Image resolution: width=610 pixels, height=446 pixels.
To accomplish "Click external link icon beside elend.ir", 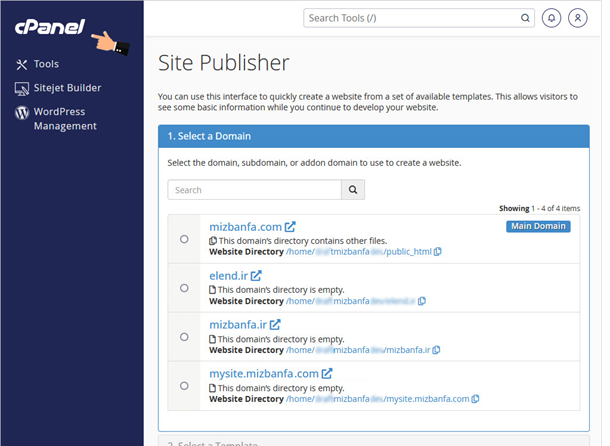I will (256, 276).
